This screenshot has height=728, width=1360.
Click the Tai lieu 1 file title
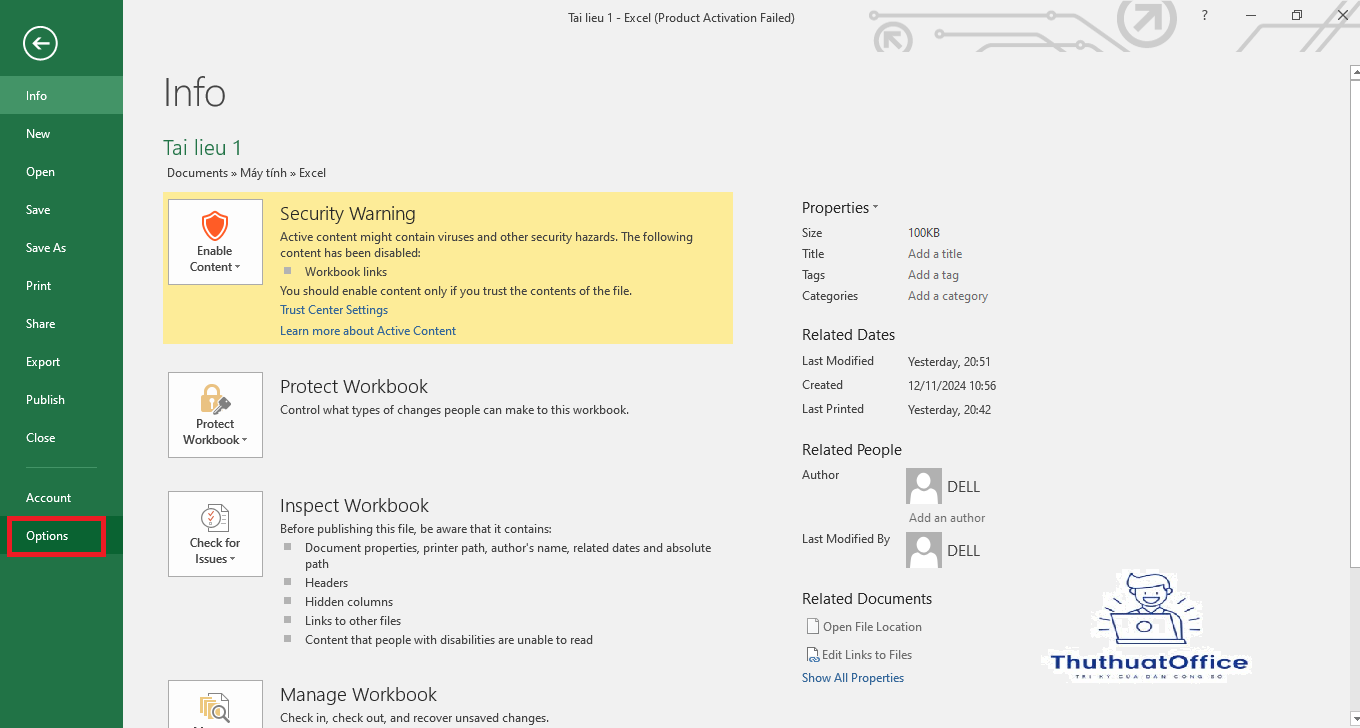[x=203, y=148]
